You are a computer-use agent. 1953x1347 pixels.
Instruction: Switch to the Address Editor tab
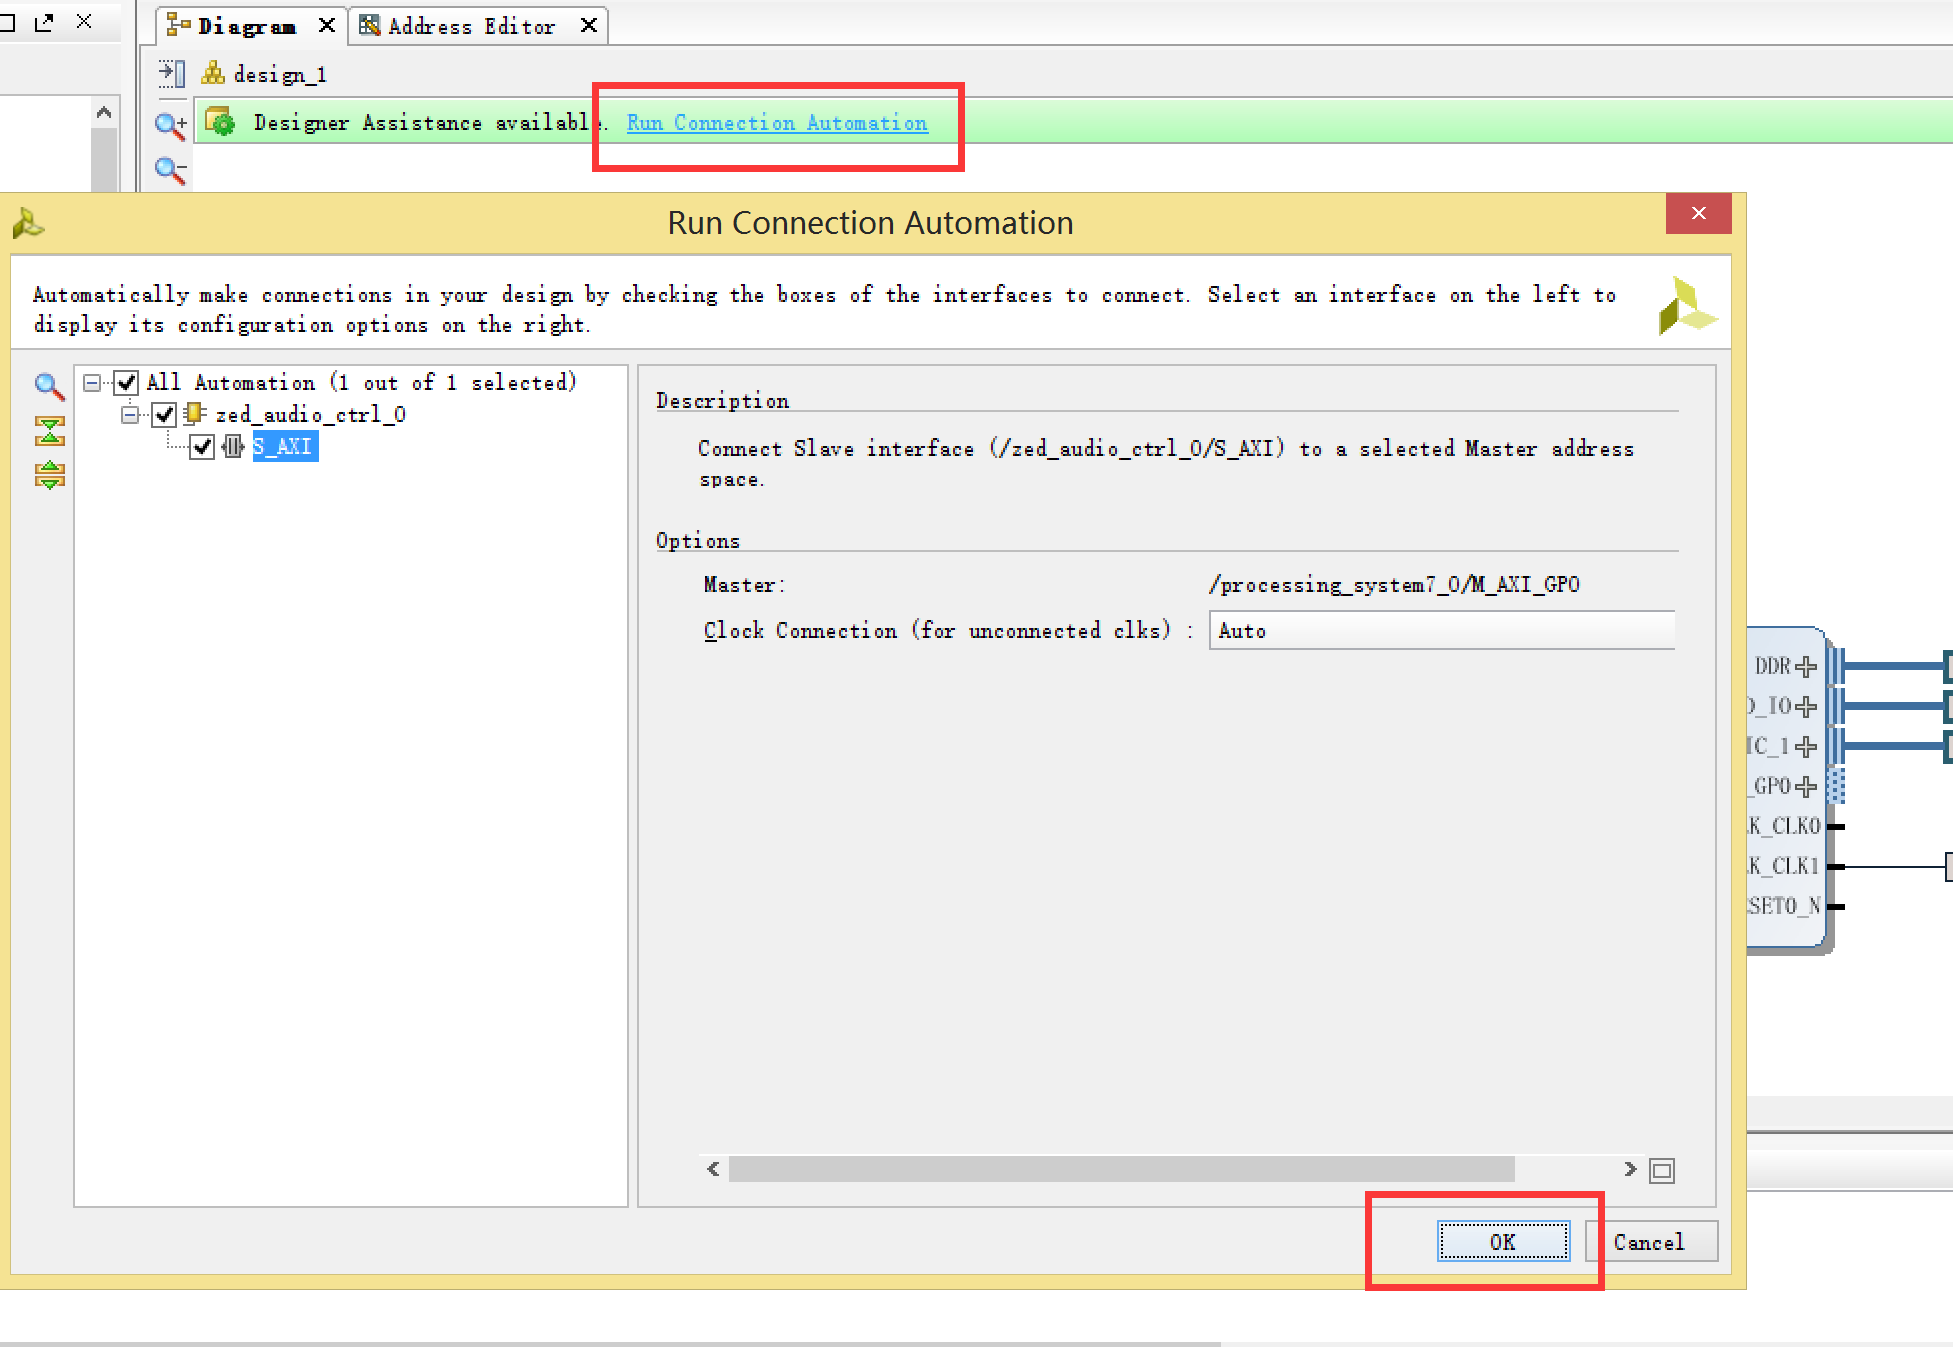point(478,26)
